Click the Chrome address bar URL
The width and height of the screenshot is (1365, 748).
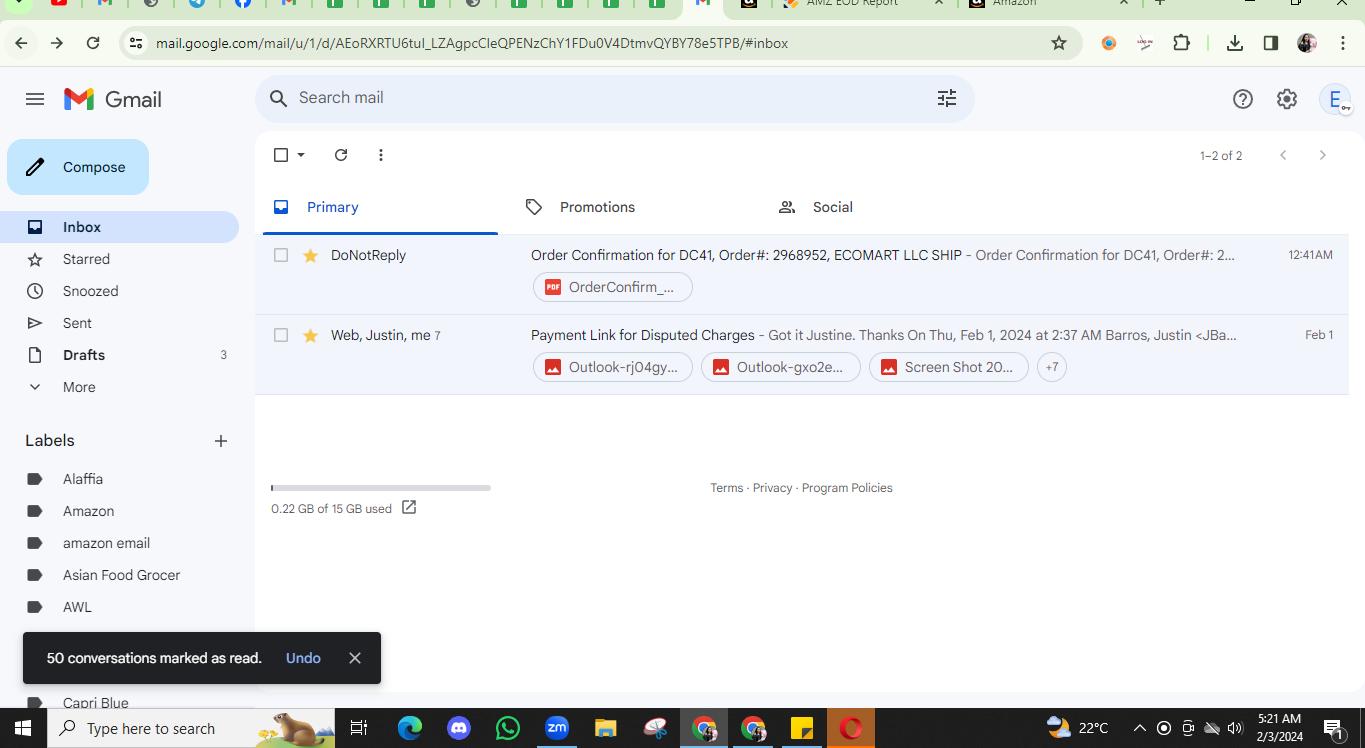(x=472, y=43)
